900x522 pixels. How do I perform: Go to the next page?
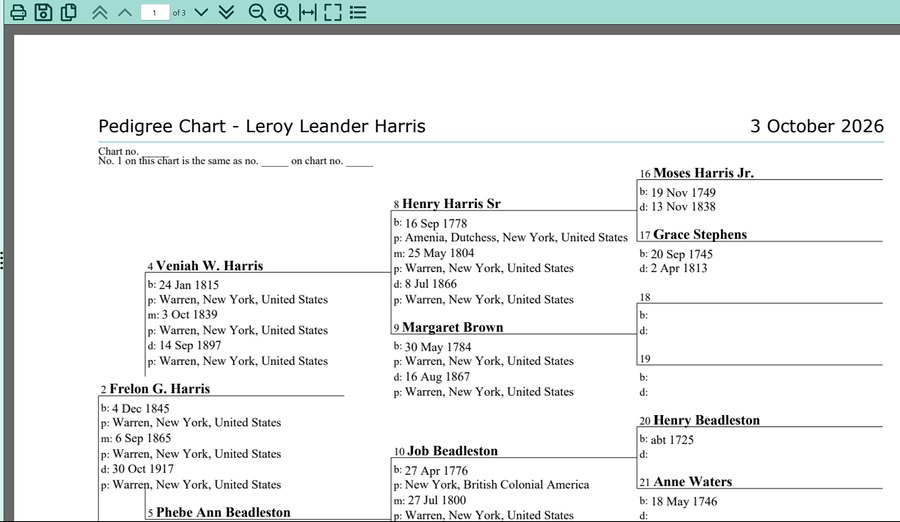coord(201,12)
